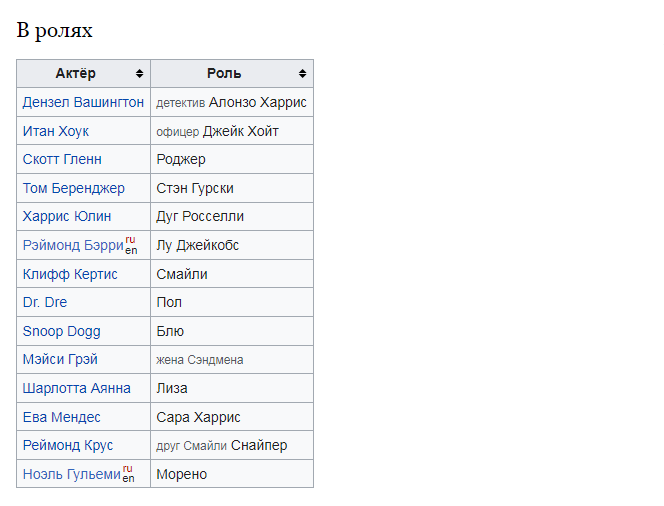Follow the Dr. Dre link
The height and width of the screenshot is (506, 664).
(x=45, y=302)
